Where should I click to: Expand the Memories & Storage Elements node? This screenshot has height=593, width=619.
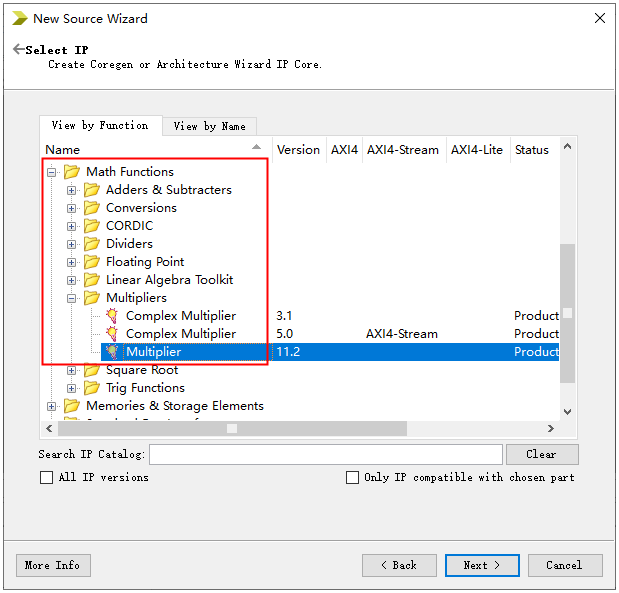[52, 406]
